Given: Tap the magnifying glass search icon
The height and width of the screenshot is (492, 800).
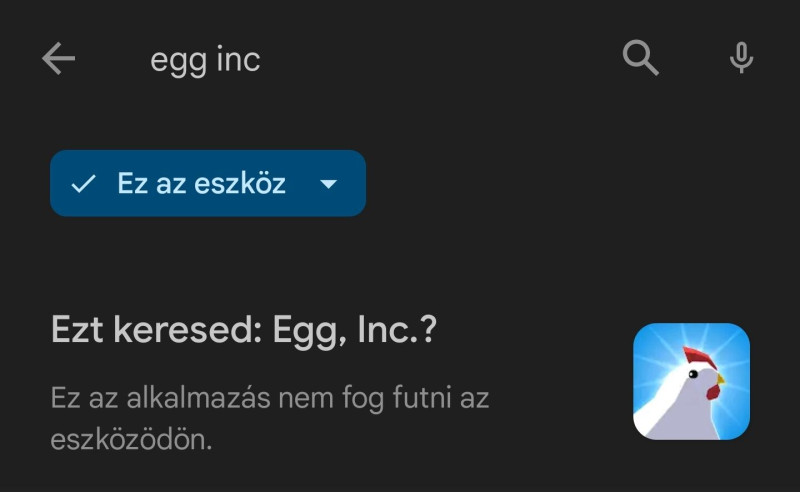Looking at the screenshot, I should pyautogui.click(x=641, y=59).
